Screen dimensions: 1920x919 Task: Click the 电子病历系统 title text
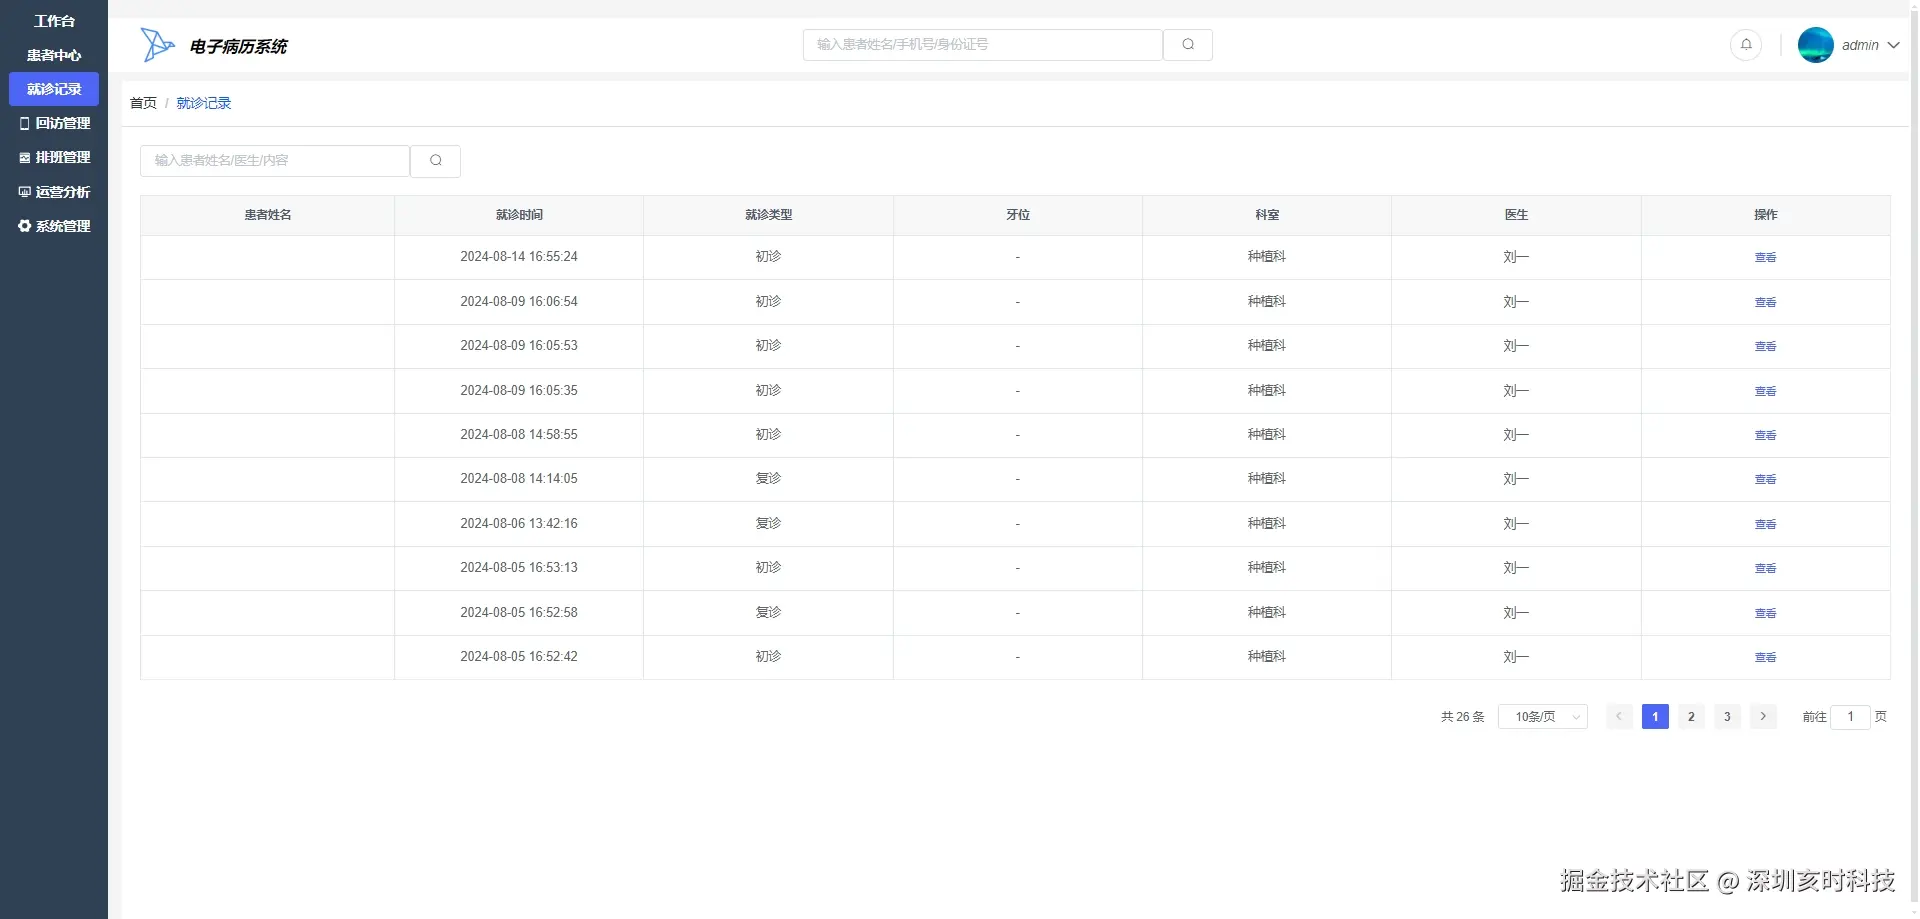click(238, 47)
